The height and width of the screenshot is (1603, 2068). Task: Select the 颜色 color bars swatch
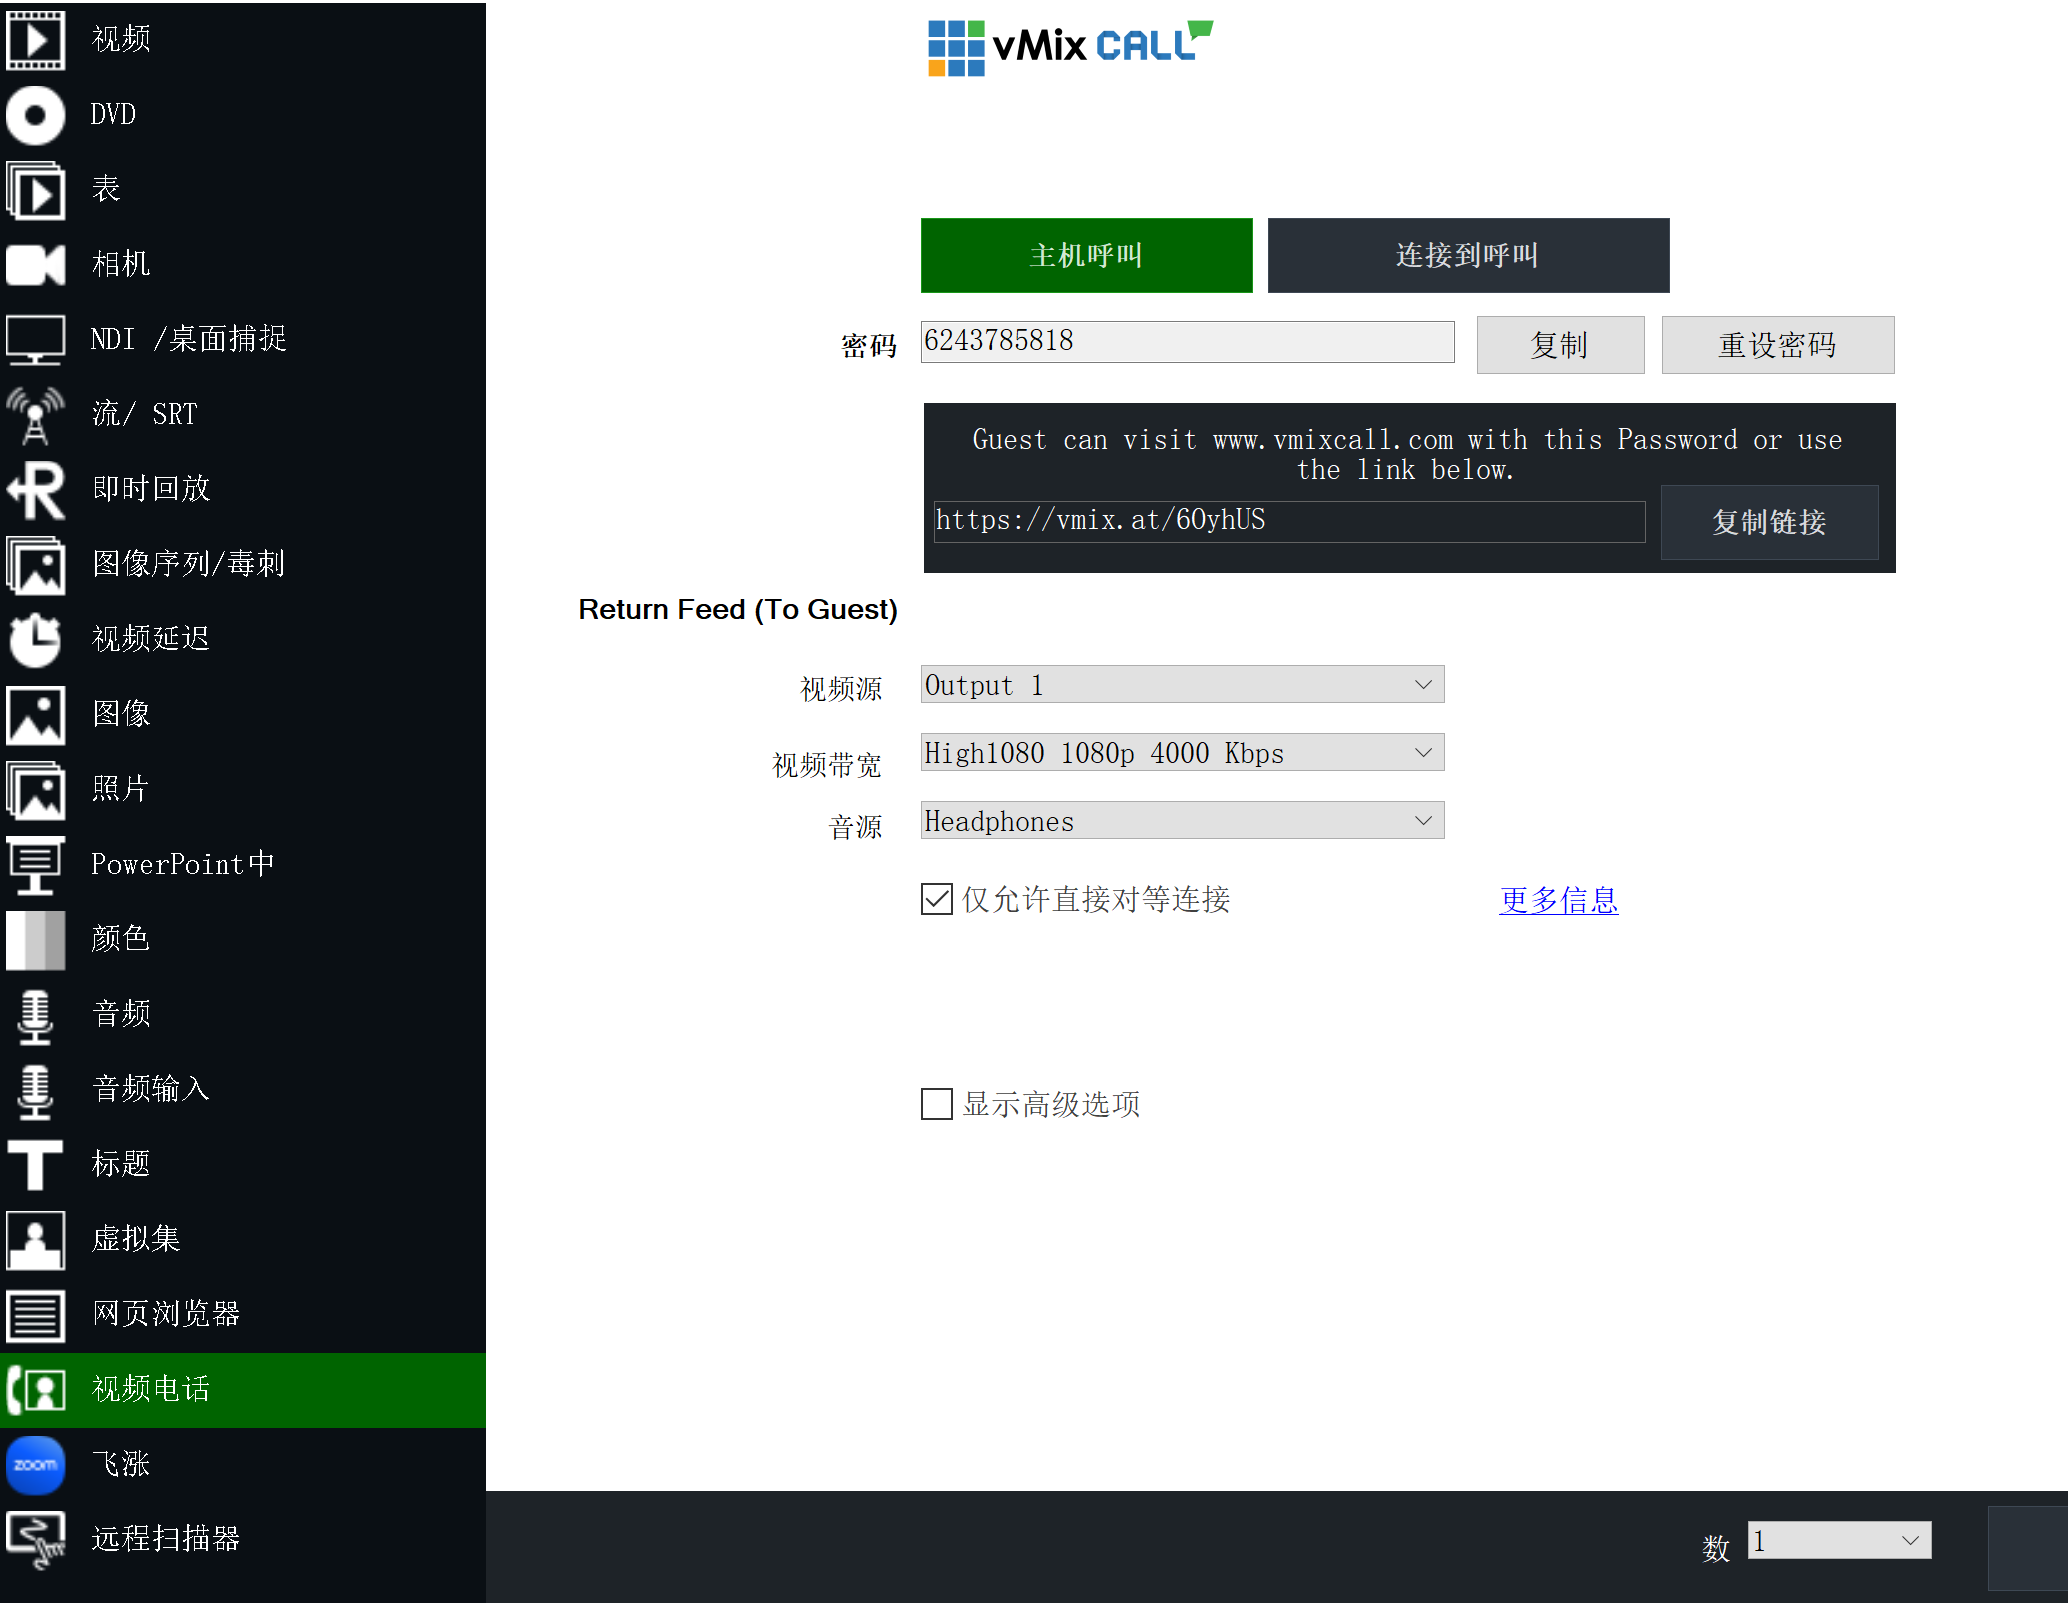pos(36,940)
